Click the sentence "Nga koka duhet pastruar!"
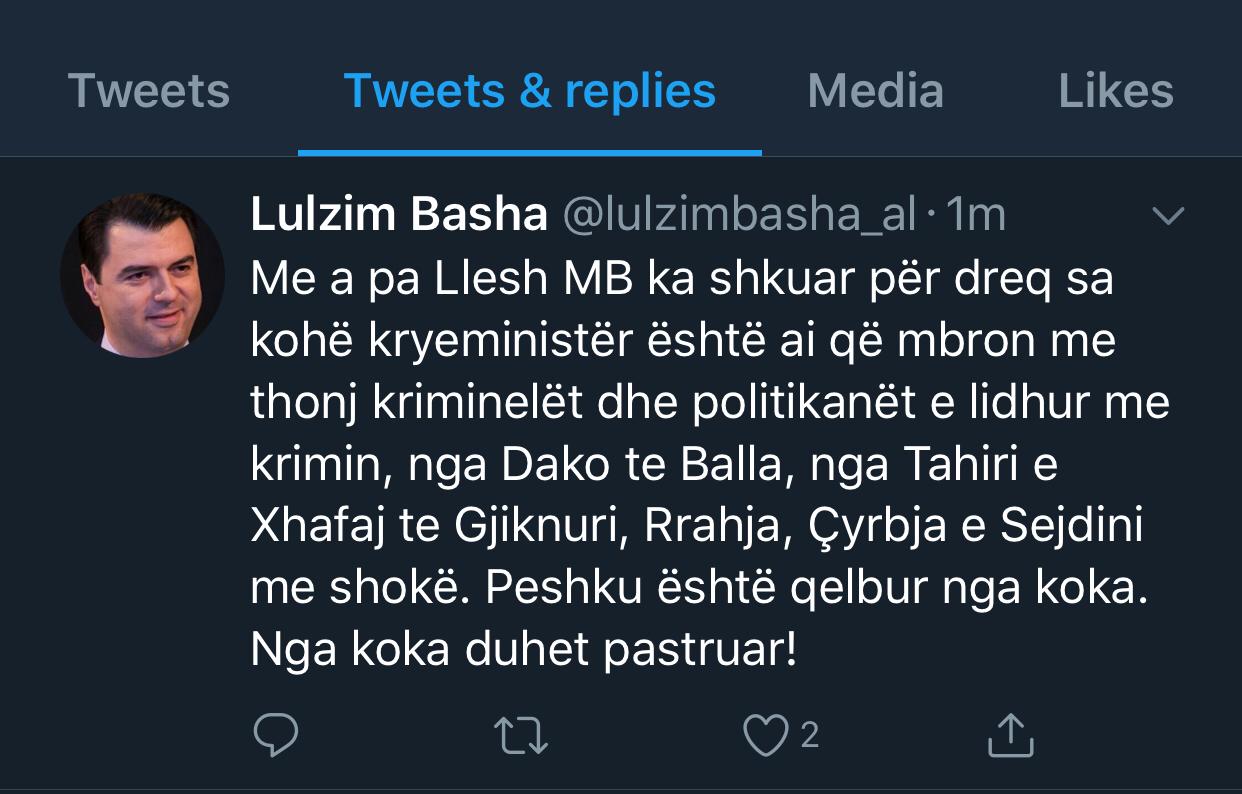 524,652
